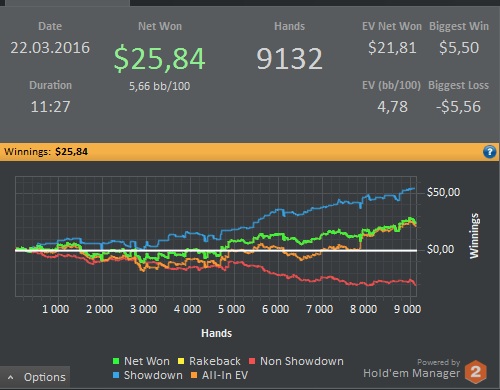Click the Hands stat heading above 9132

[x=289, y=26]
